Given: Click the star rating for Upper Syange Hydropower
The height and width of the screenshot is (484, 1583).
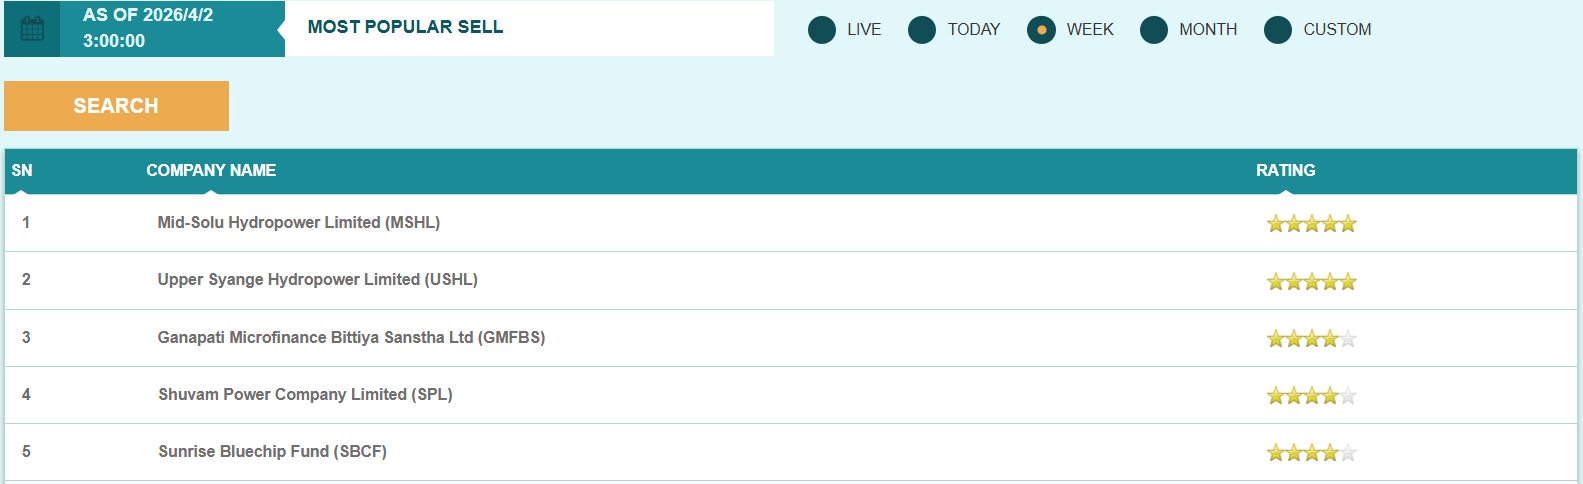Looking at the screenshot, I should click(1311, 282).
